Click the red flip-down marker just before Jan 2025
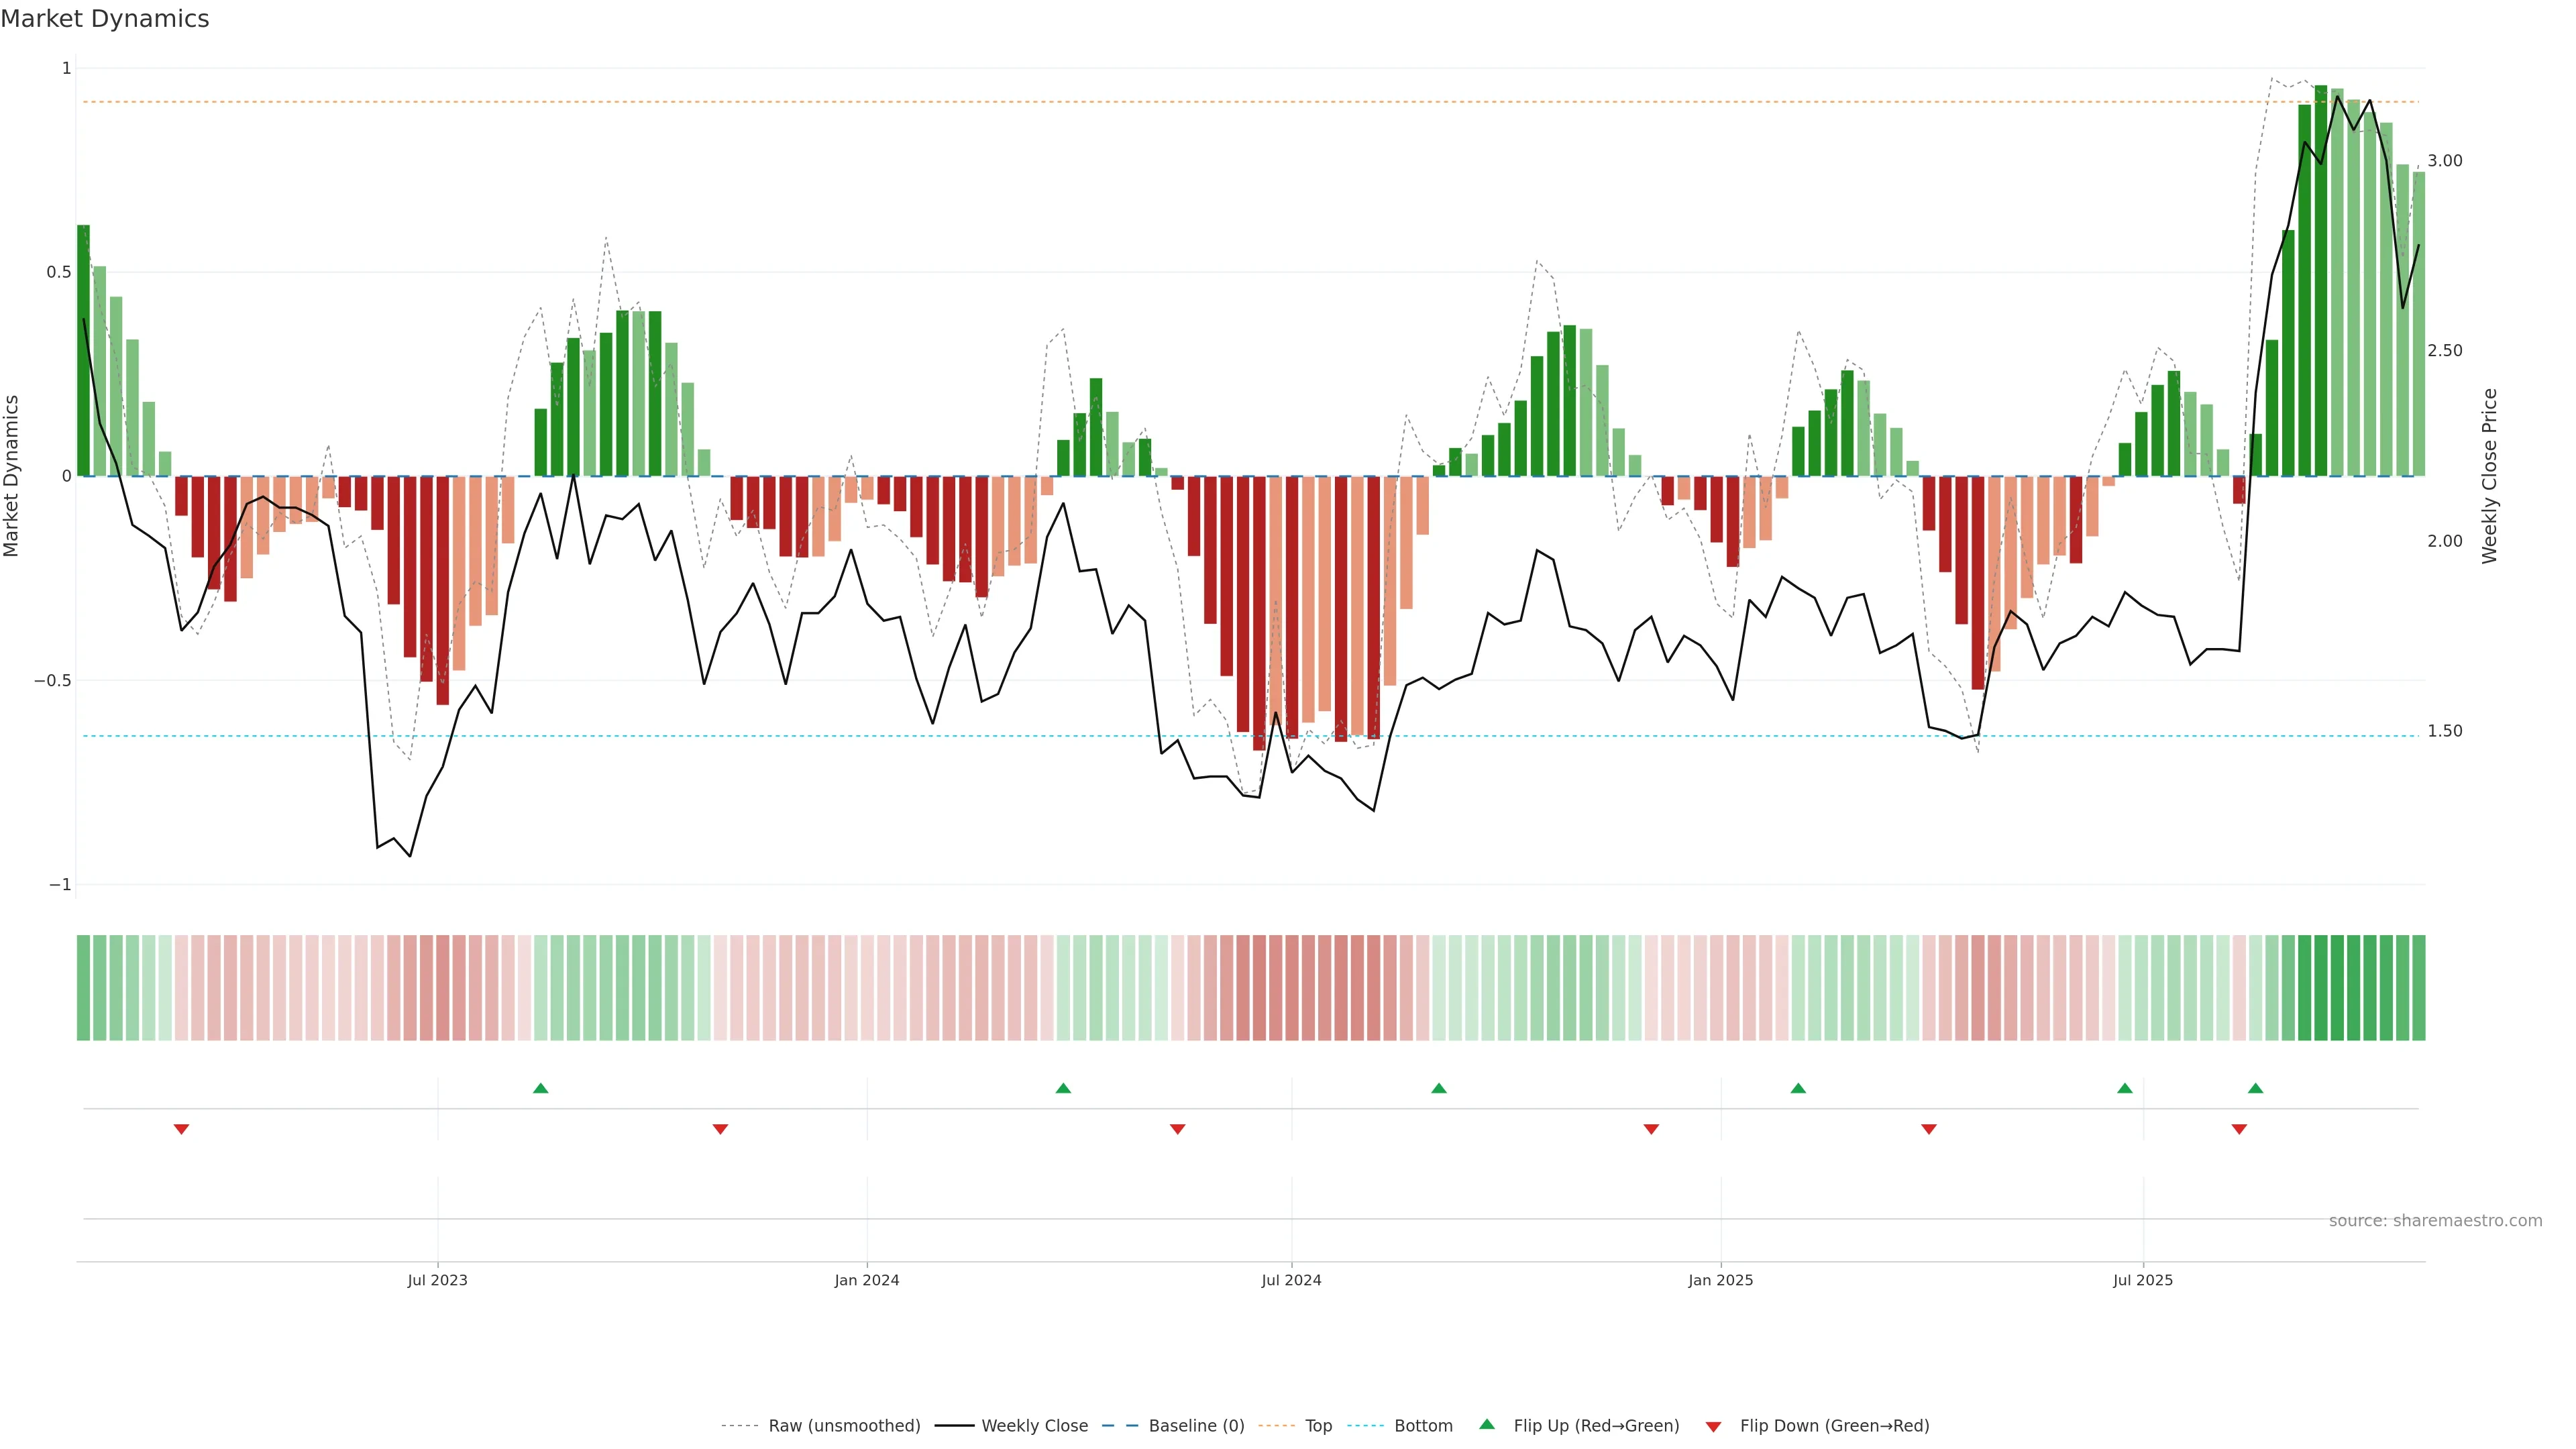Screen dimensions: 2576x1449 pos(1651,1129)
